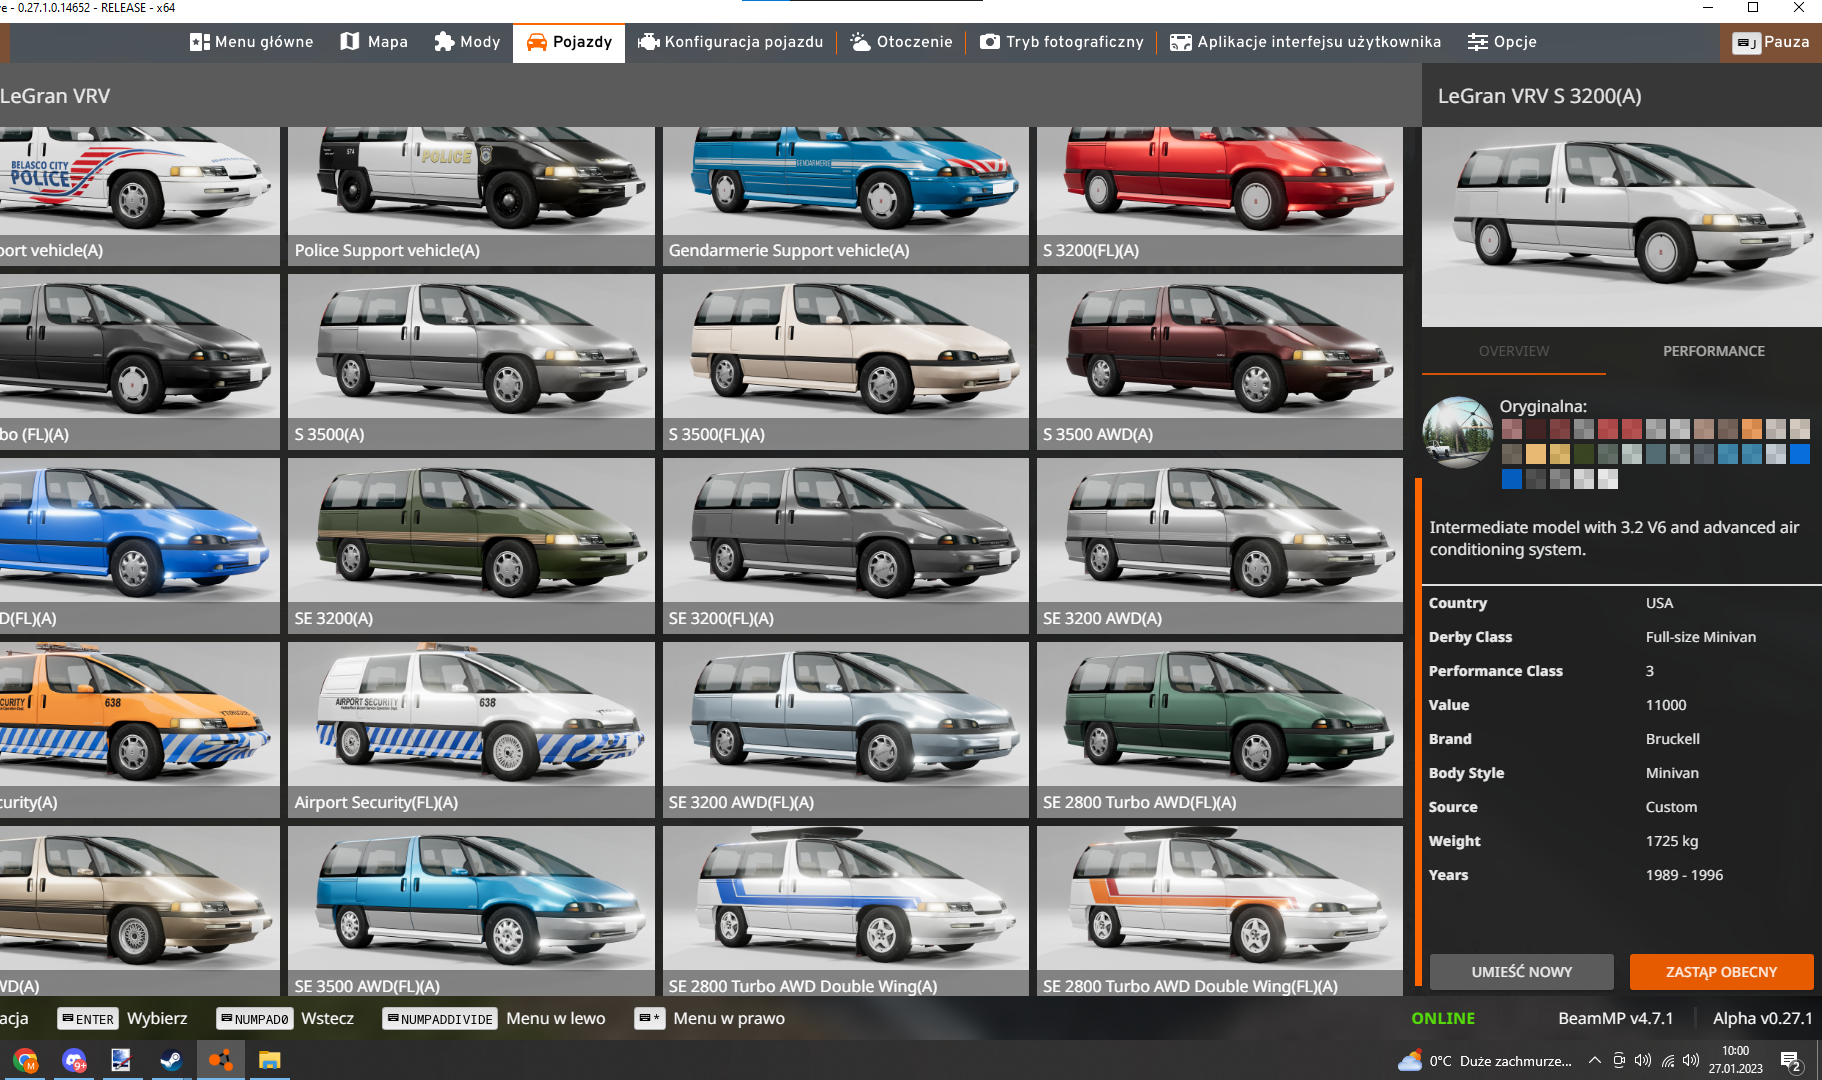Click the Belasco City Police van thumbnail
Viewport: 1822px width, 1080px height.
coord(140,196)
